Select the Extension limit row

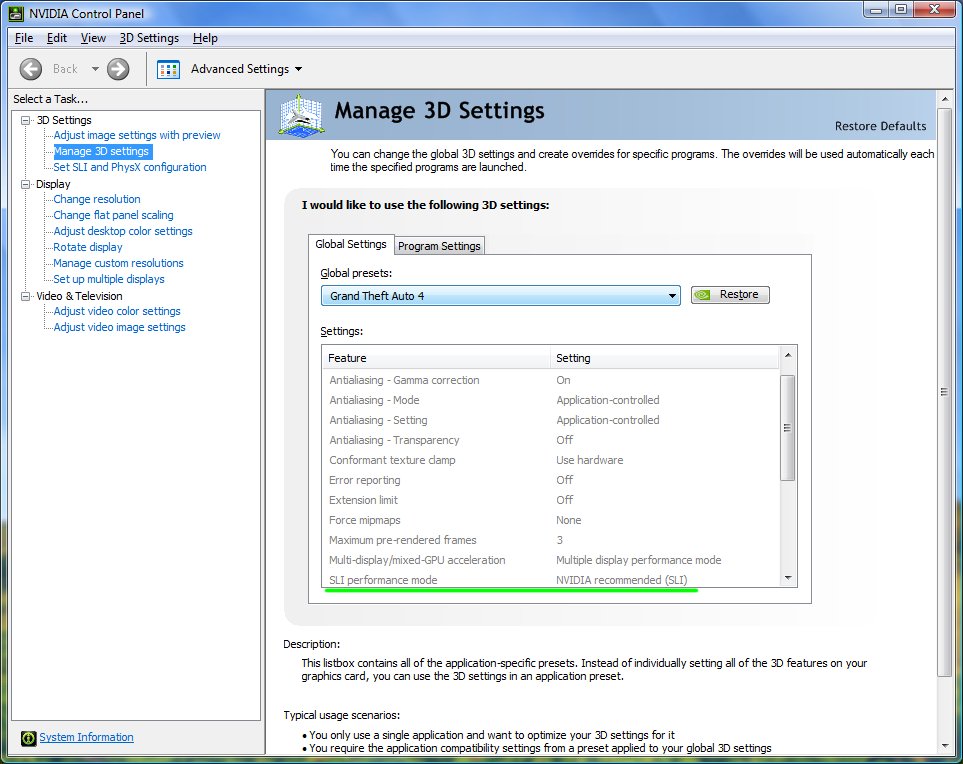[x=551, y=500]
